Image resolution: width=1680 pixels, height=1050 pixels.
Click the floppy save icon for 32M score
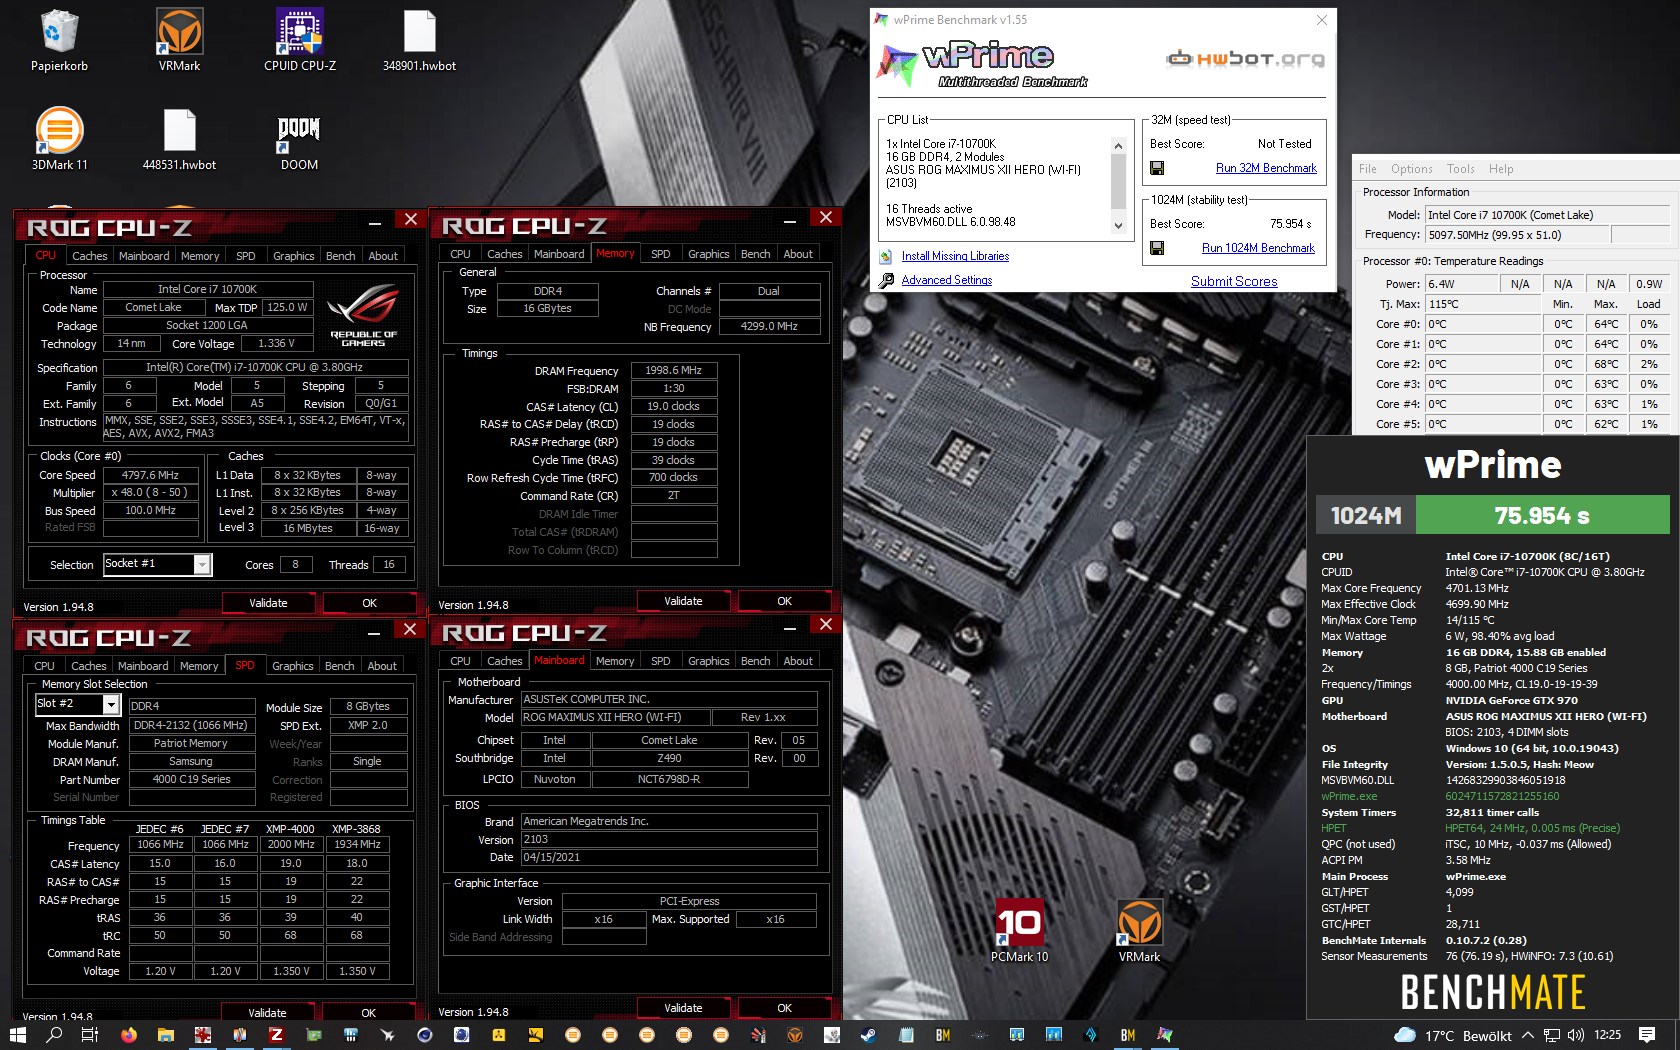click(x=1157, y=168)
